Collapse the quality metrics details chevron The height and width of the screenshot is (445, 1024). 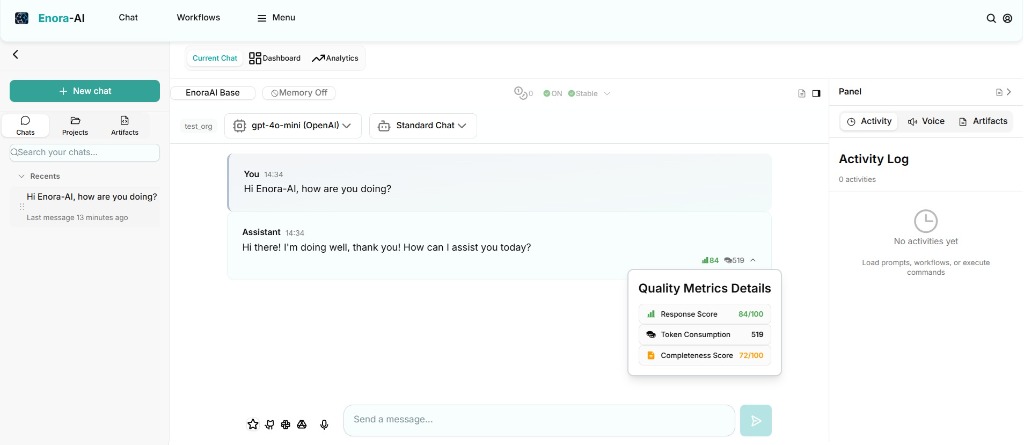(753, 260)
